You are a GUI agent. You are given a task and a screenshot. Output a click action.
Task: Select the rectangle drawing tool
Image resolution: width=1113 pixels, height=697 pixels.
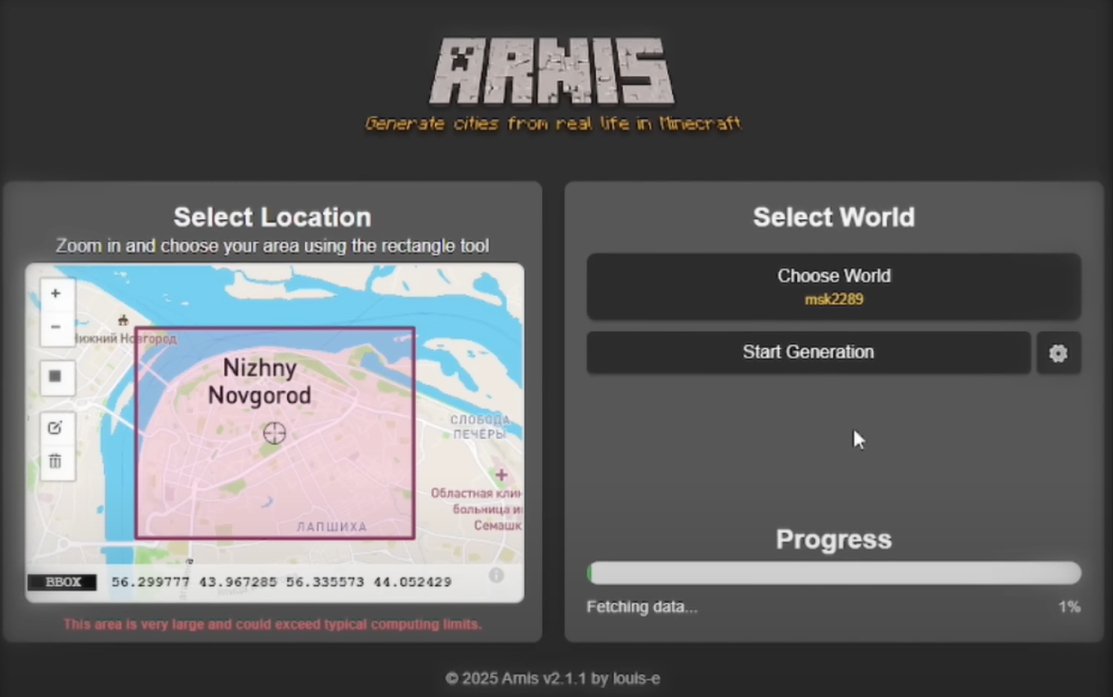click(56, 377)
